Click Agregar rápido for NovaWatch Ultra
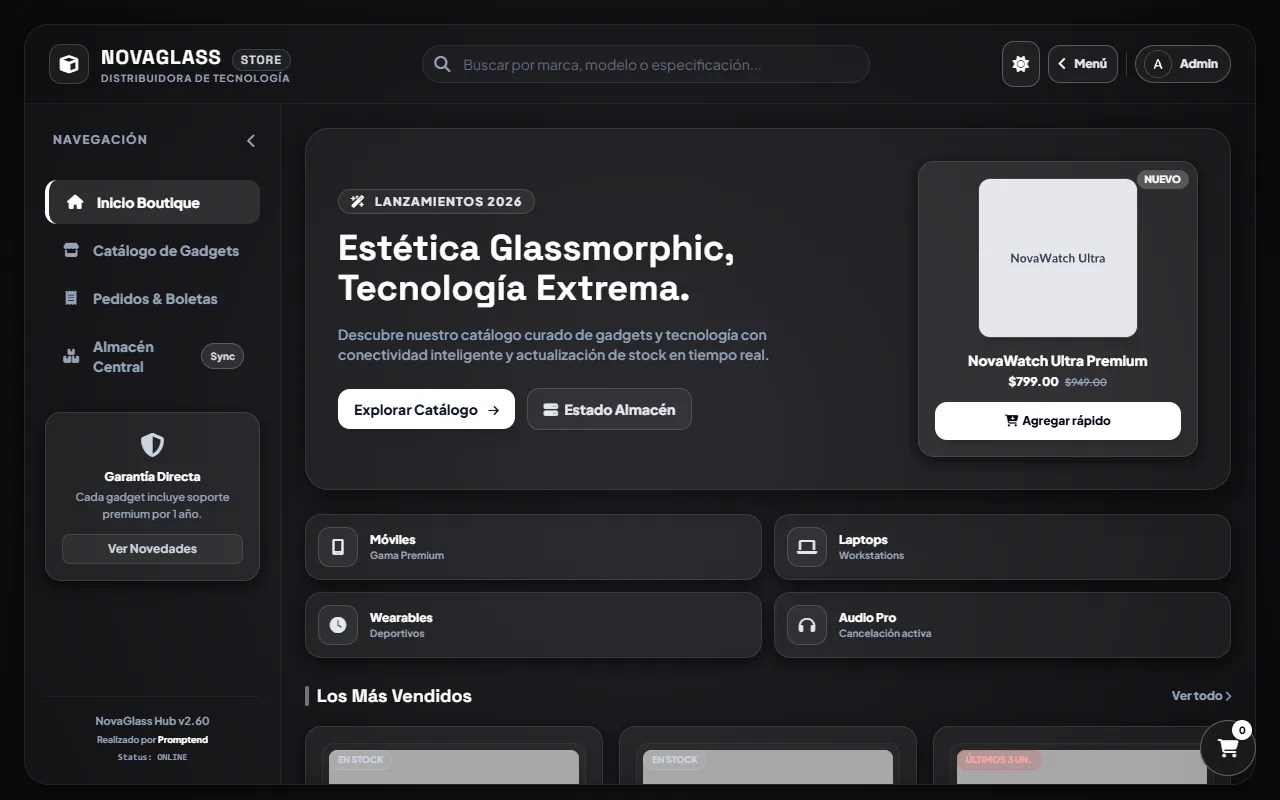This screenshot has height=800, width=1280. click(1057, 421)
